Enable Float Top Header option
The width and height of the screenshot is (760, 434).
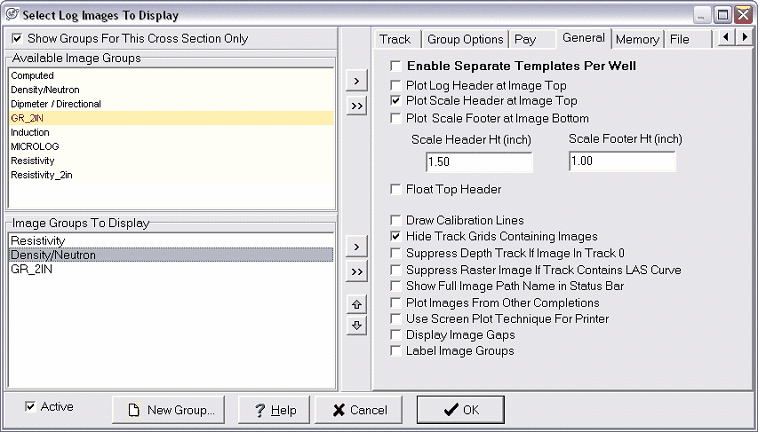click(396, 189)
